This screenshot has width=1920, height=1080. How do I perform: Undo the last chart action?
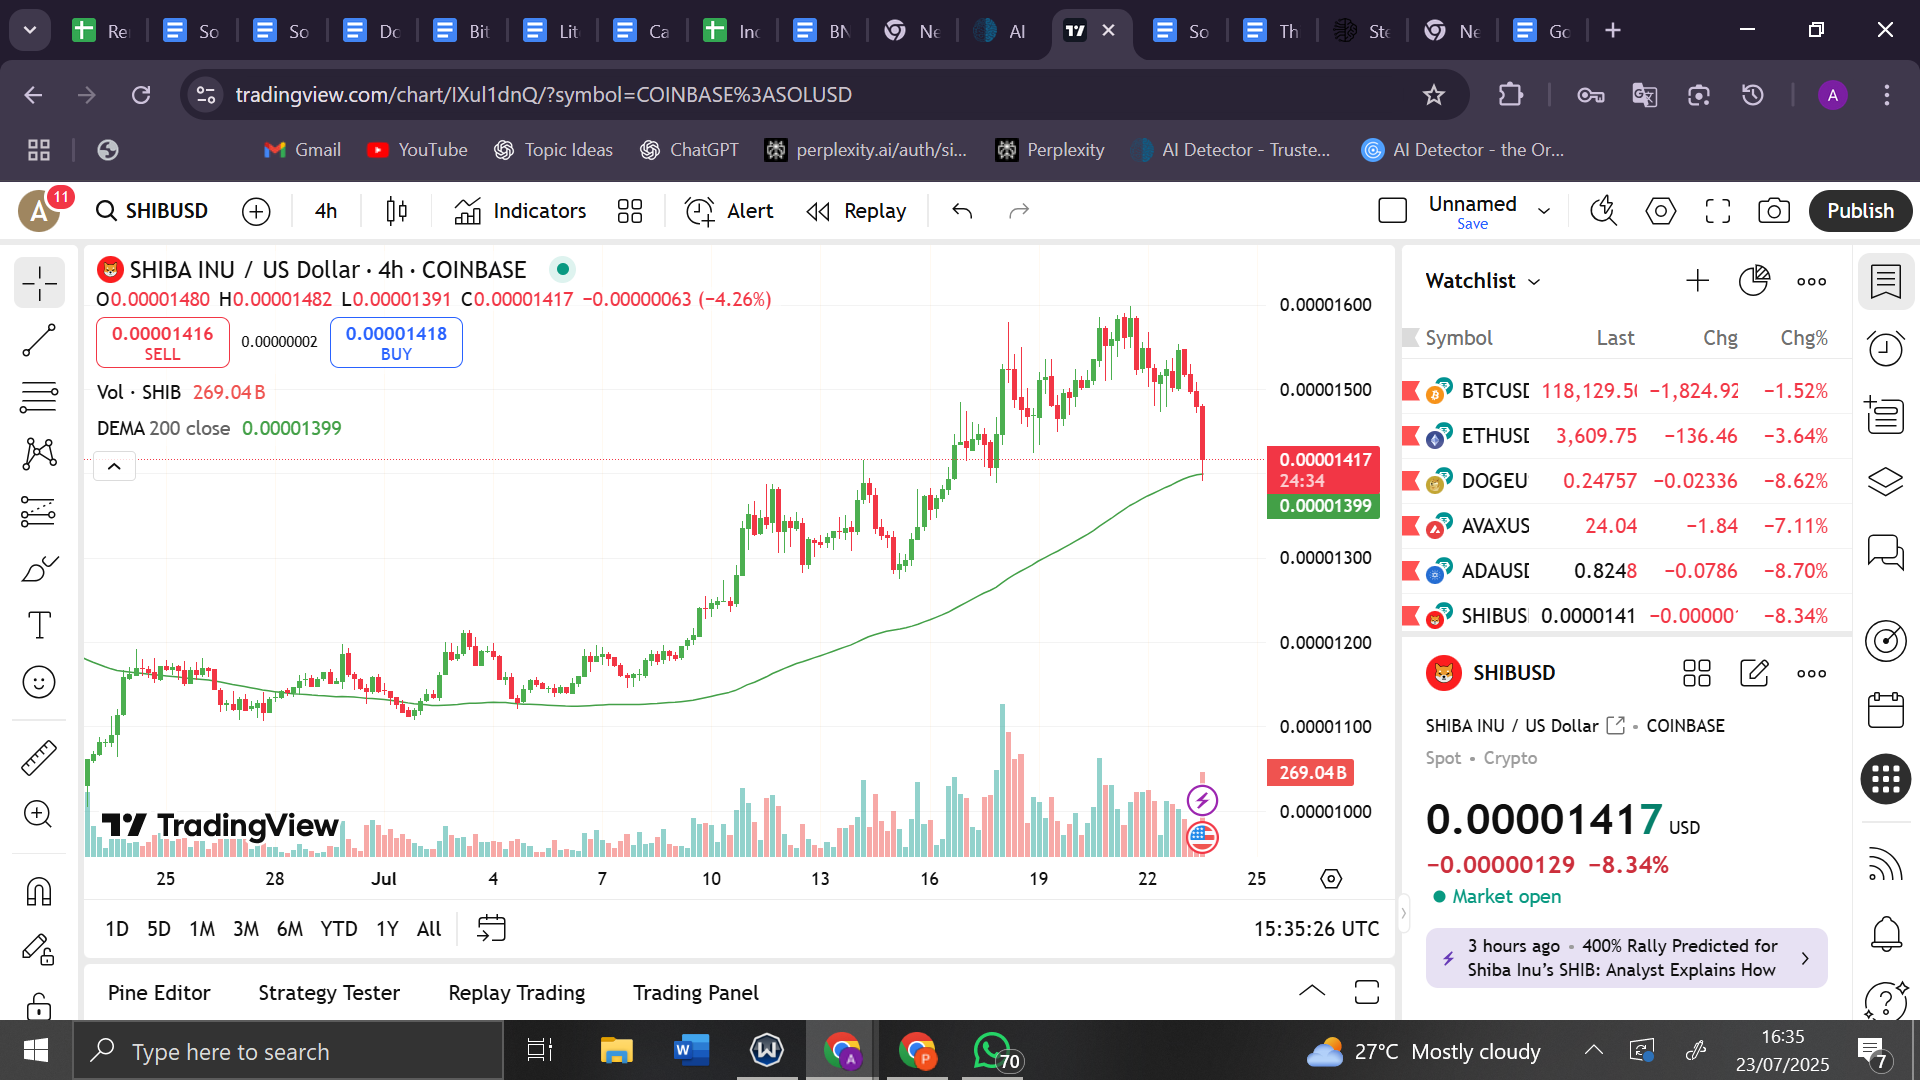pyautogui.click(x=962, y=211)
